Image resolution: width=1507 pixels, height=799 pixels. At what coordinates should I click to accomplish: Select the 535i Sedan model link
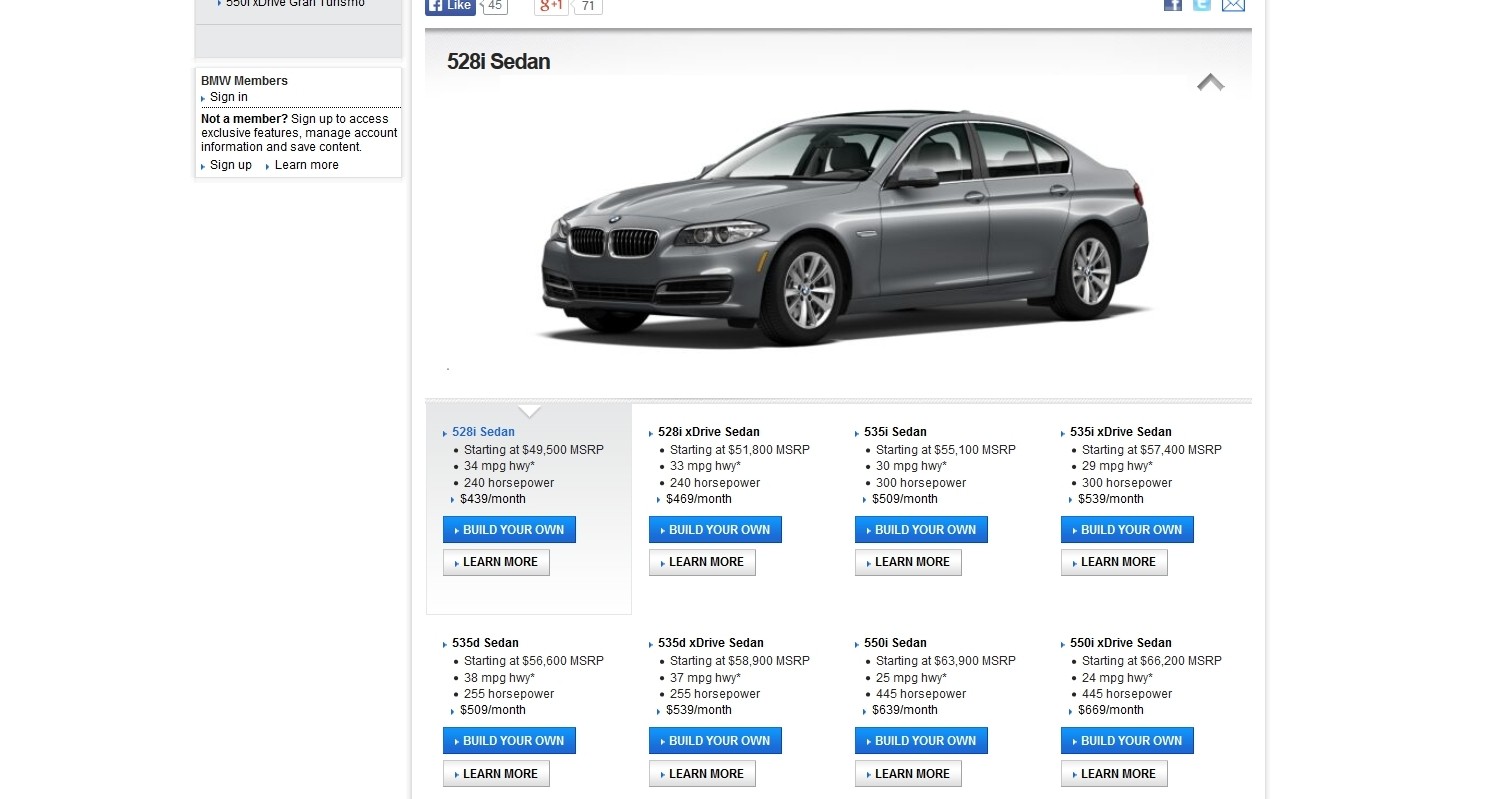(x=895, y=432)
